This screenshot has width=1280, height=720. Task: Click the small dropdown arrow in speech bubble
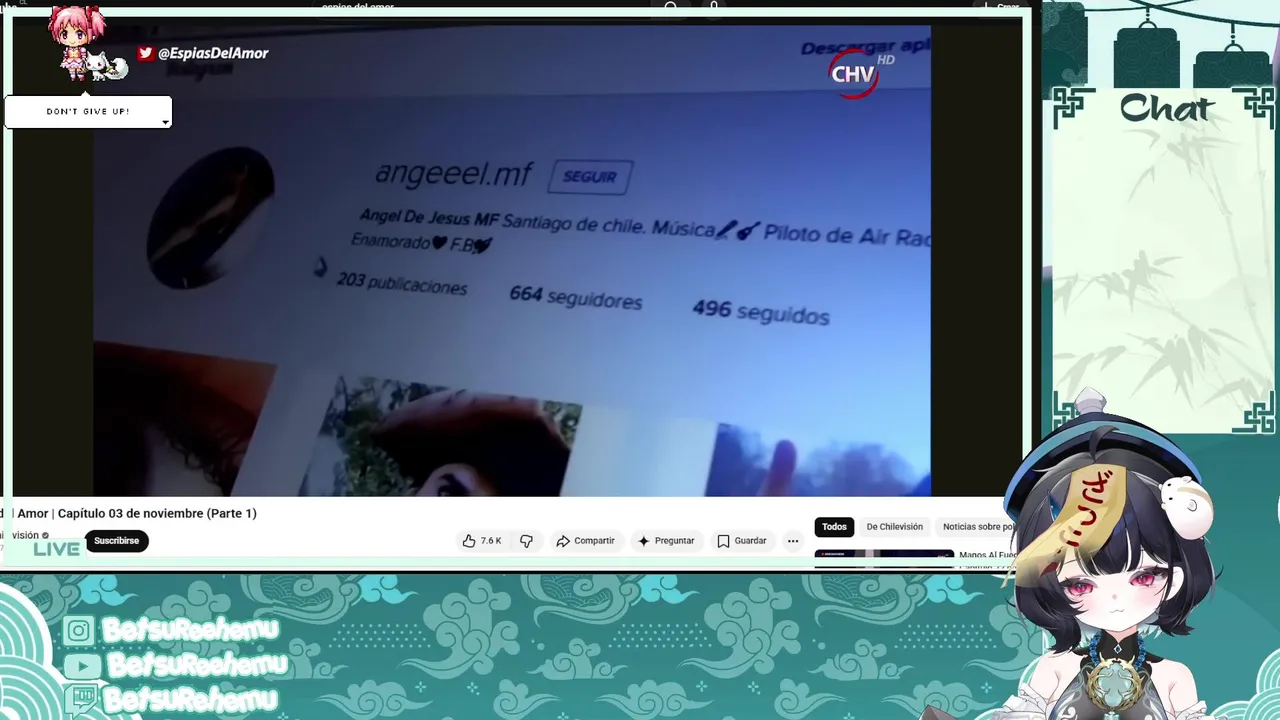coord(165,123)
